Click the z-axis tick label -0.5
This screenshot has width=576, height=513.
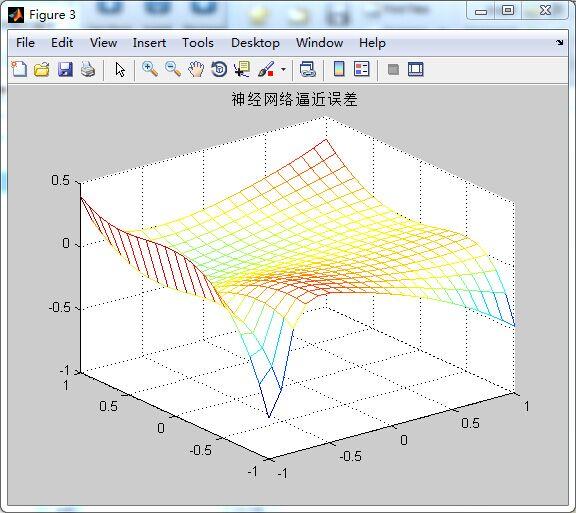point(60,307)
